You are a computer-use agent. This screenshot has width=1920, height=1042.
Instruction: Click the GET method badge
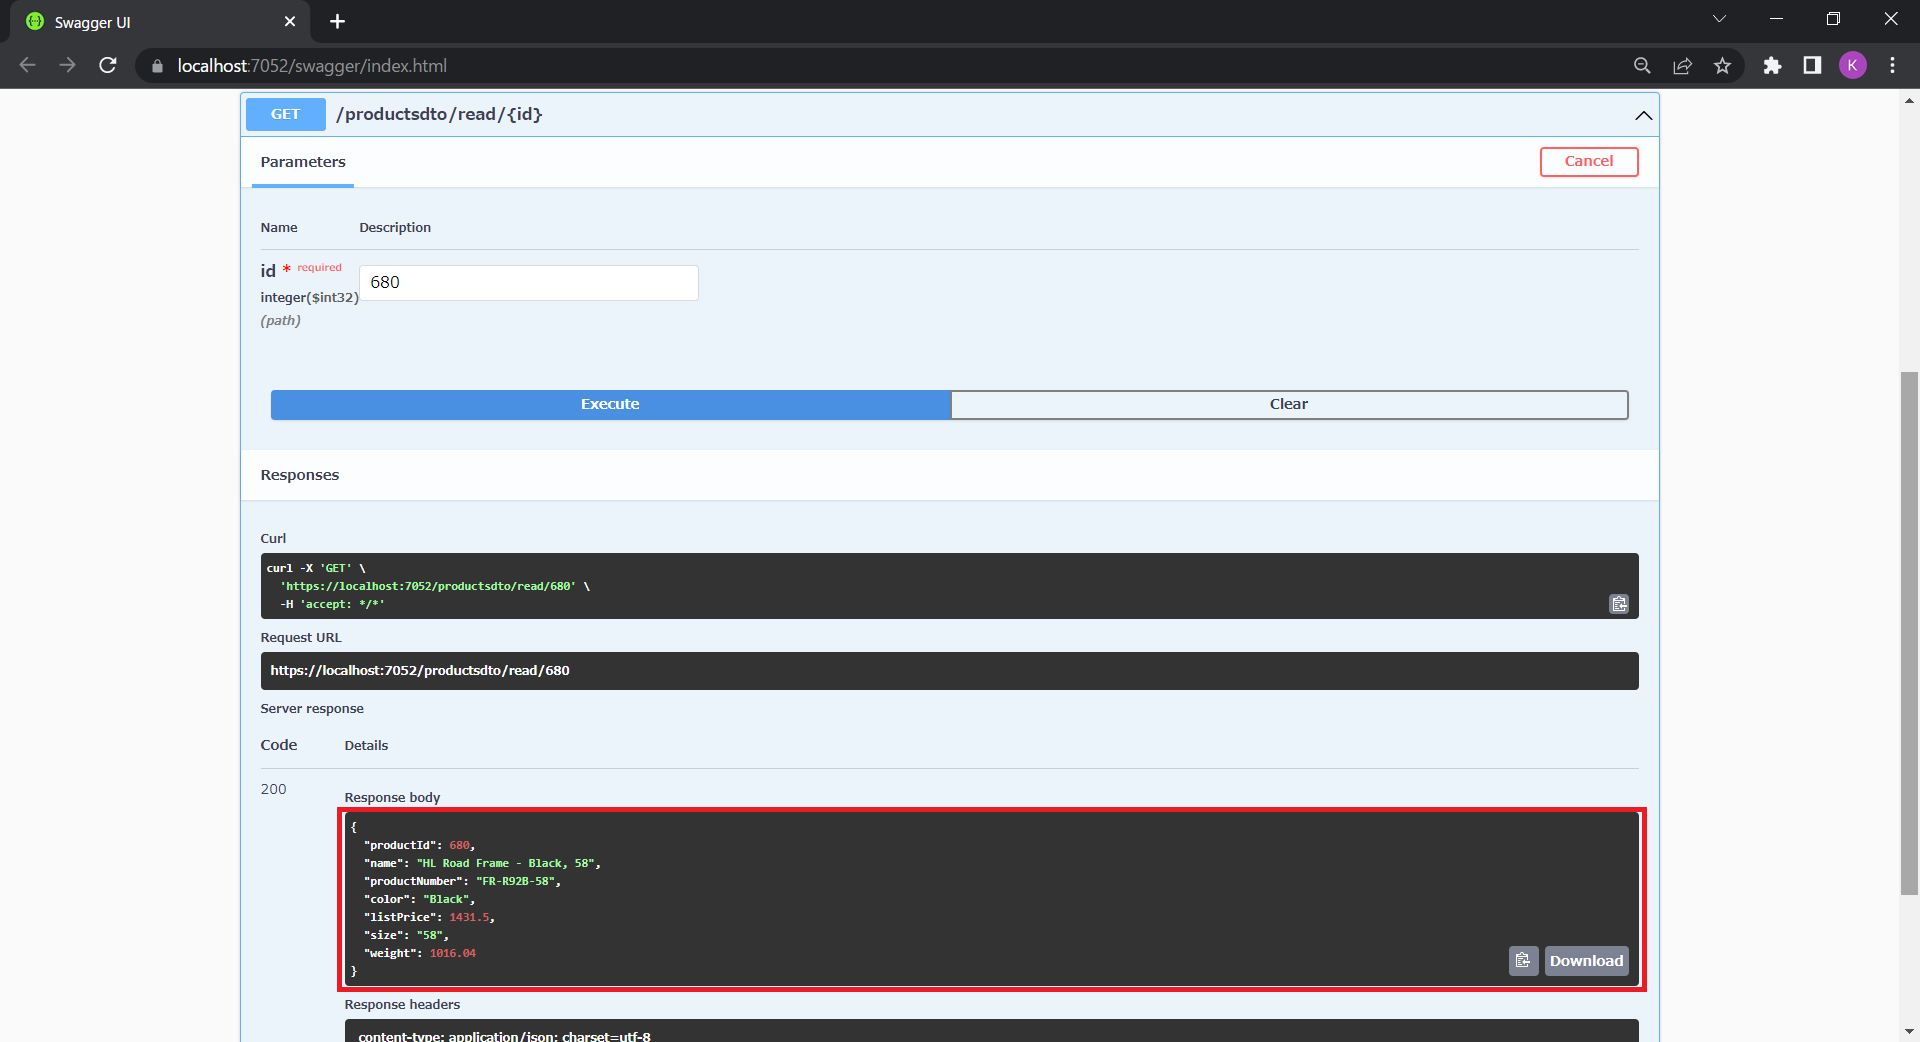[285, 114]
